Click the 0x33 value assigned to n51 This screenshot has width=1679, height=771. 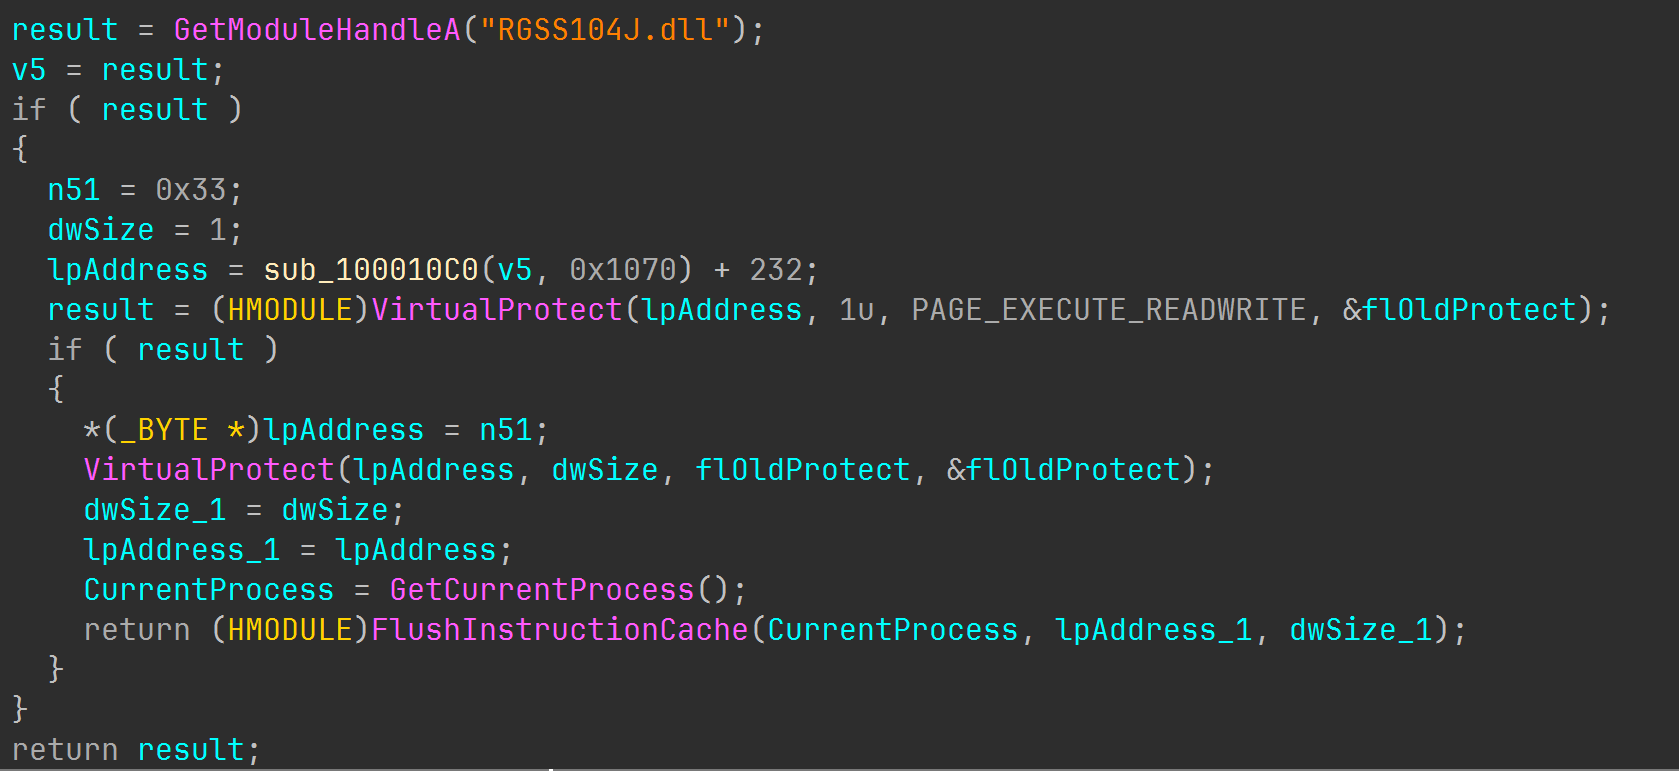(190, 190)
